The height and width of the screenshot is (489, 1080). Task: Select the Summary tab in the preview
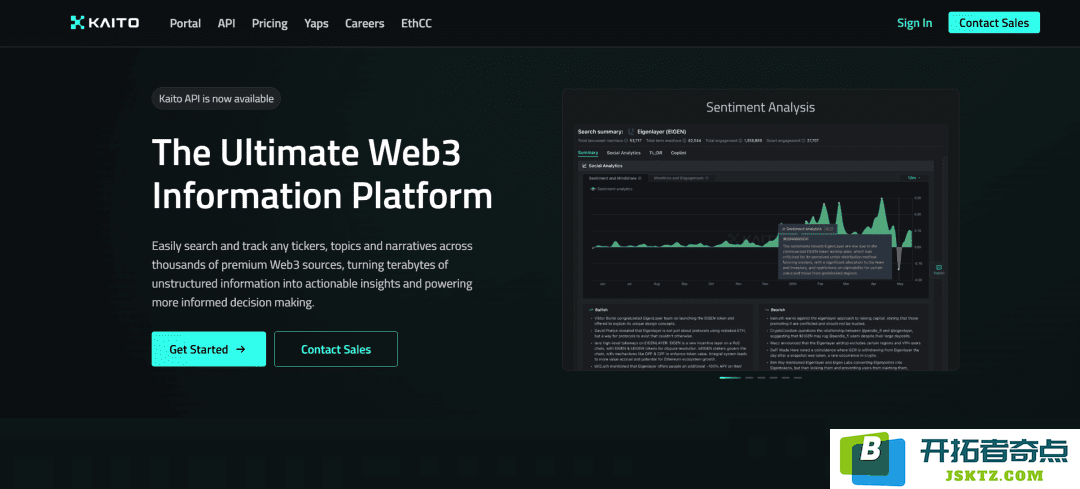point(588,153)
